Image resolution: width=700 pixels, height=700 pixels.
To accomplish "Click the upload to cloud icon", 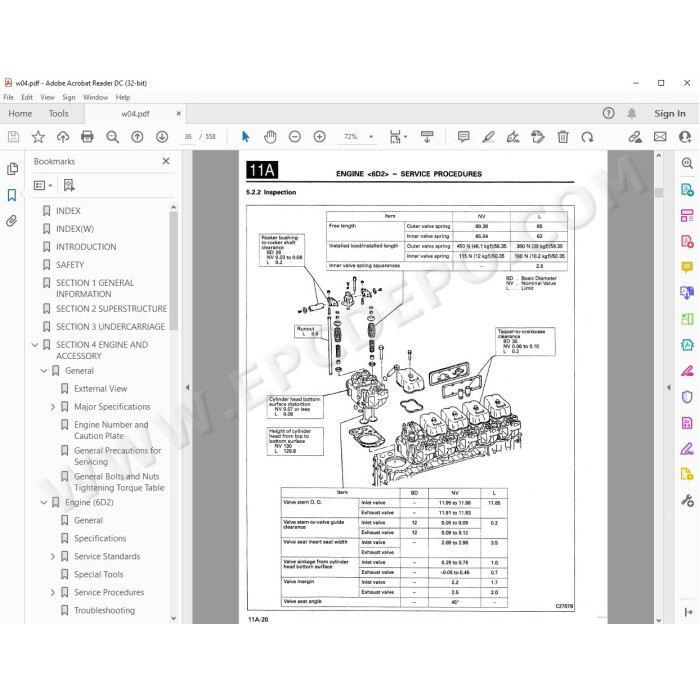I will [62, 137].
